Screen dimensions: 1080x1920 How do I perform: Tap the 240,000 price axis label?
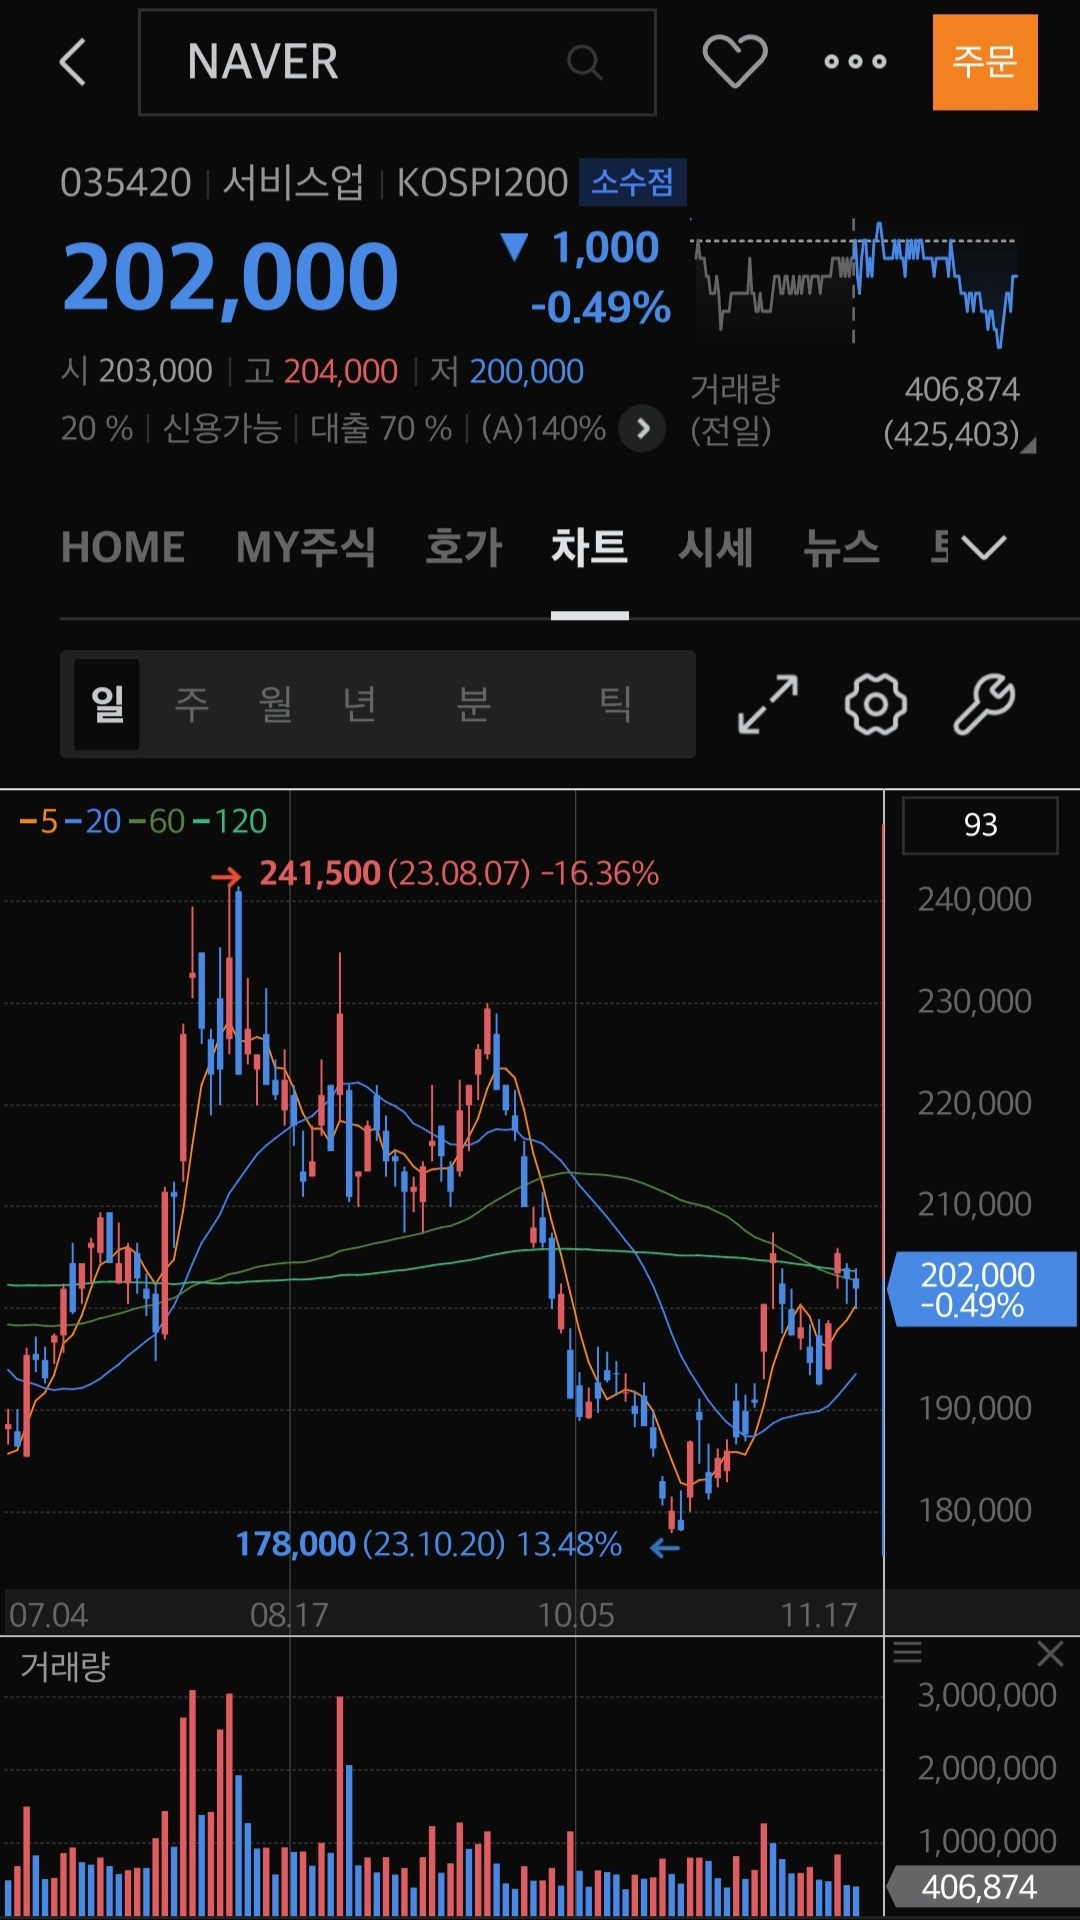click(975, 900)
